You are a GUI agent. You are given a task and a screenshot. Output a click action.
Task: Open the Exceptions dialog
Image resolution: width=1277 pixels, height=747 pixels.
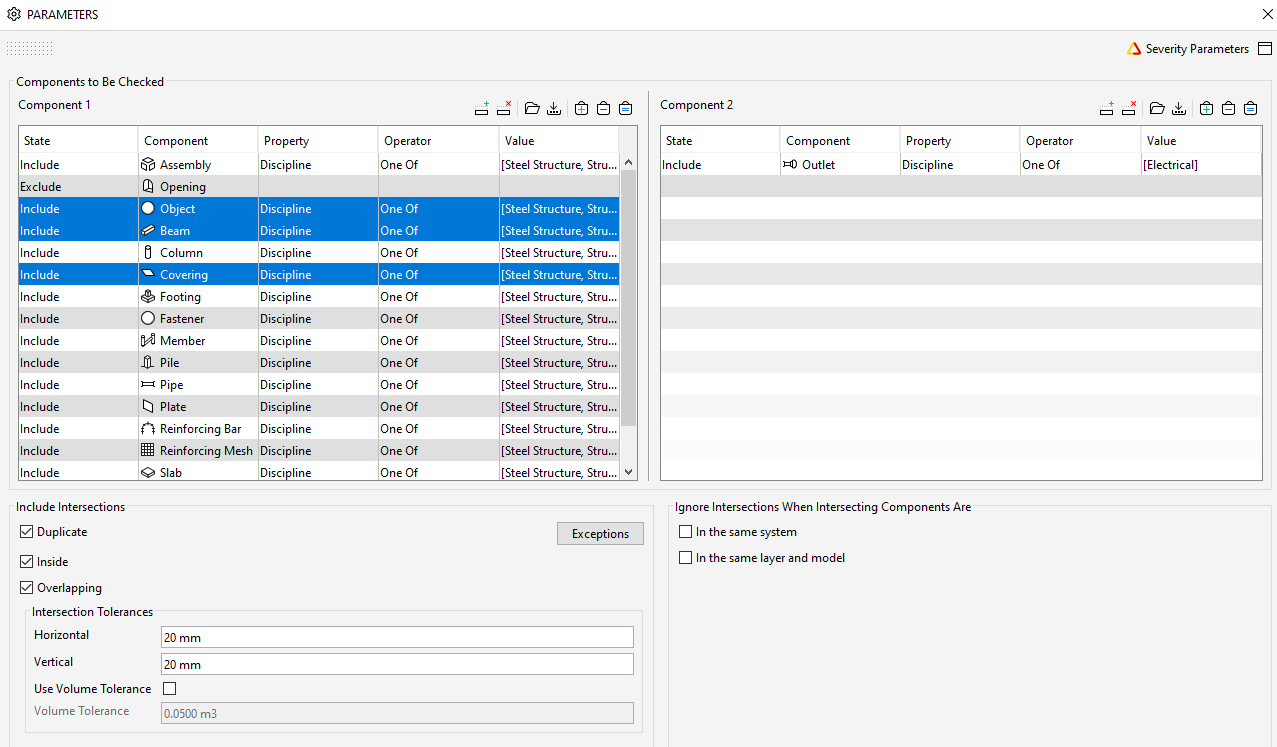coord(600,534)
